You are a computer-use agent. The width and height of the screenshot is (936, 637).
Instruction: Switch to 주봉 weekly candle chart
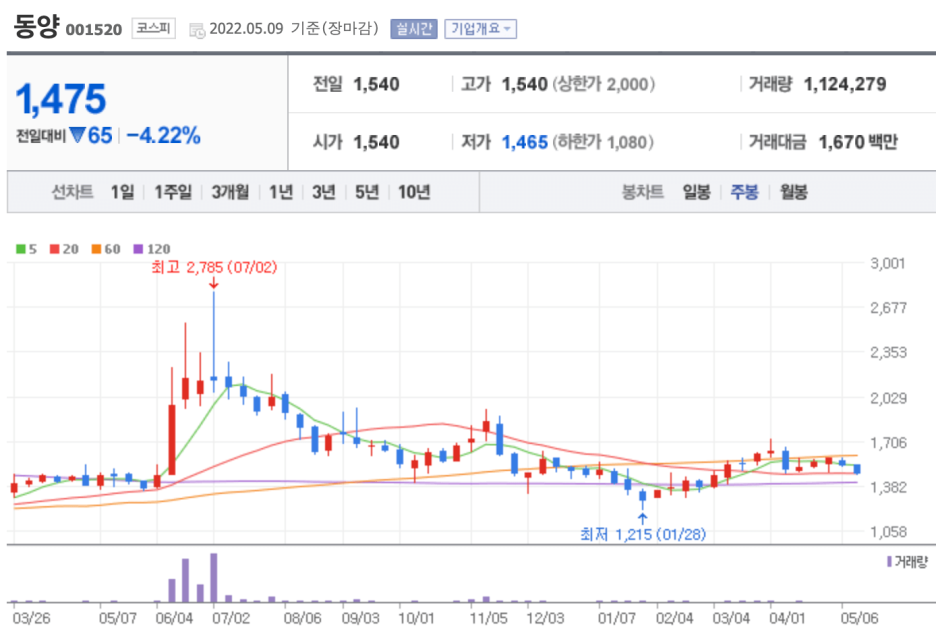(x=744, y=192)
